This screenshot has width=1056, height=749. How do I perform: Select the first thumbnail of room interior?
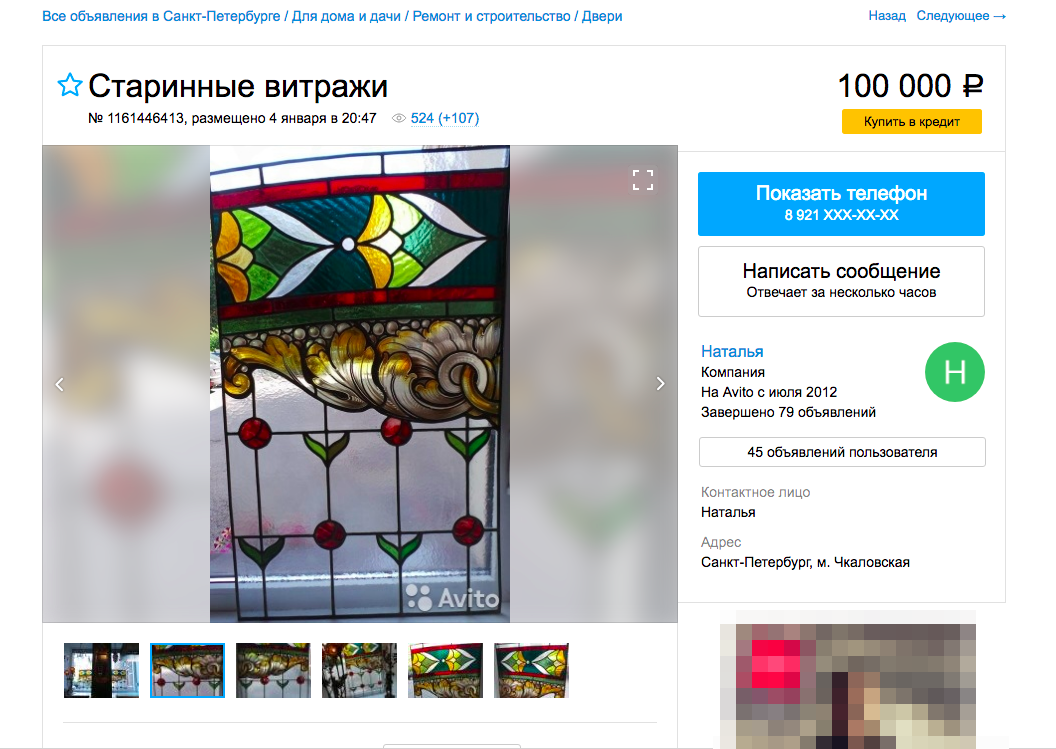[x=102, y=670]
